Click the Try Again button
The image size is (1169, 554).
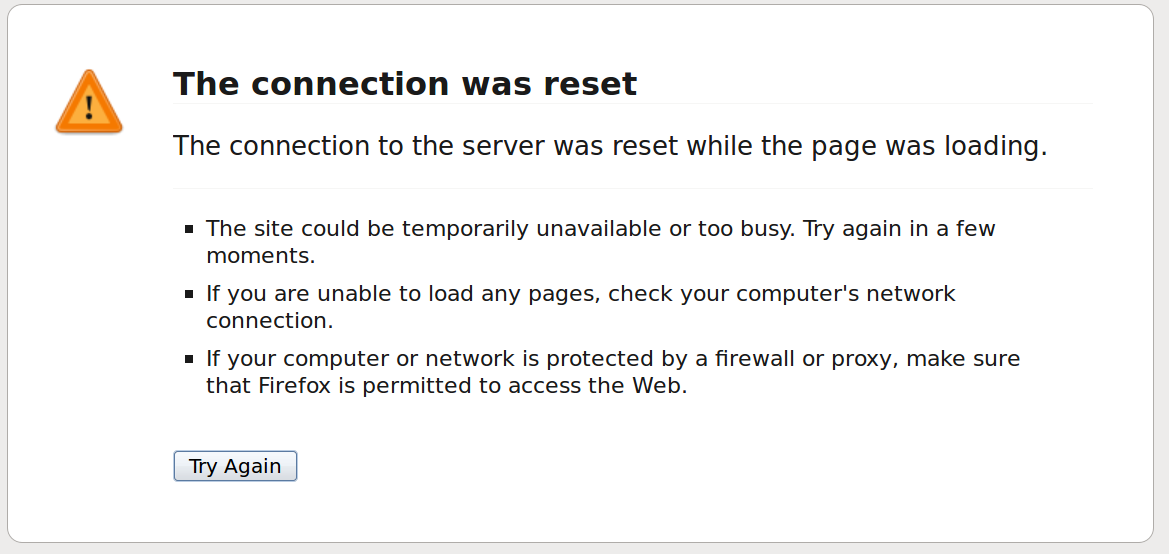pos(235,466)
